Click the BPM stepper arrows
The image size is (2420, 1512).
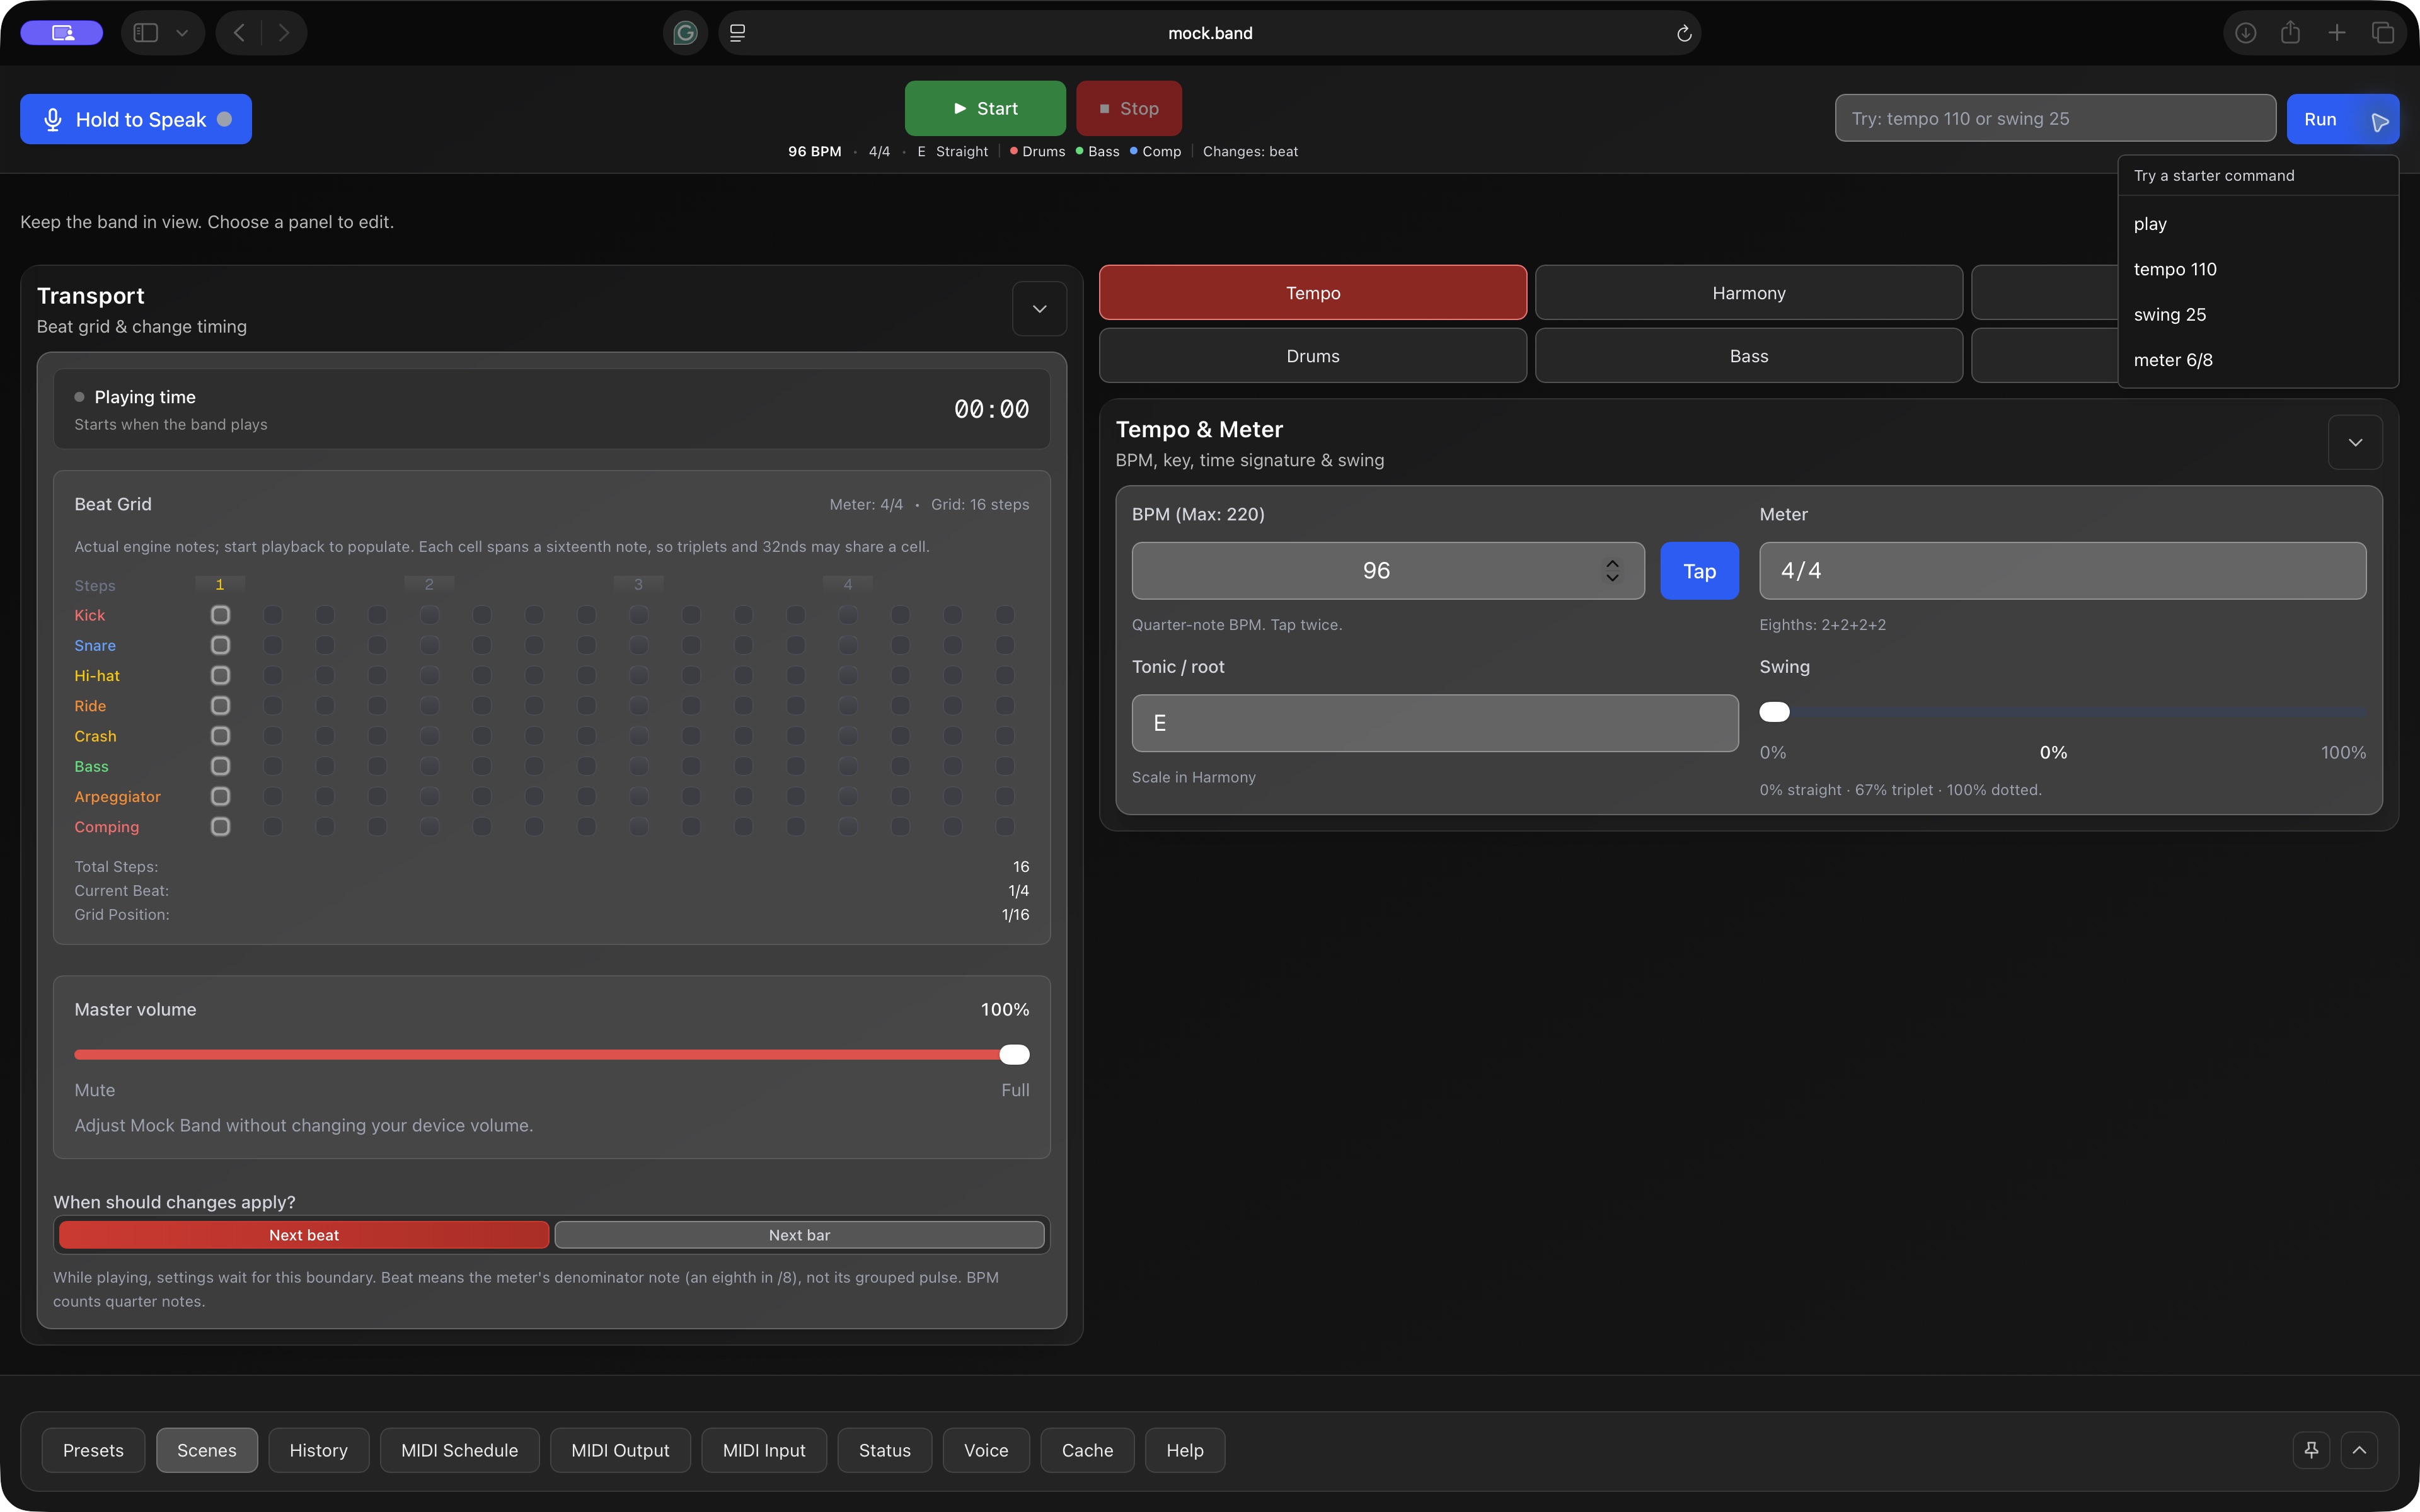point(1612,571)
